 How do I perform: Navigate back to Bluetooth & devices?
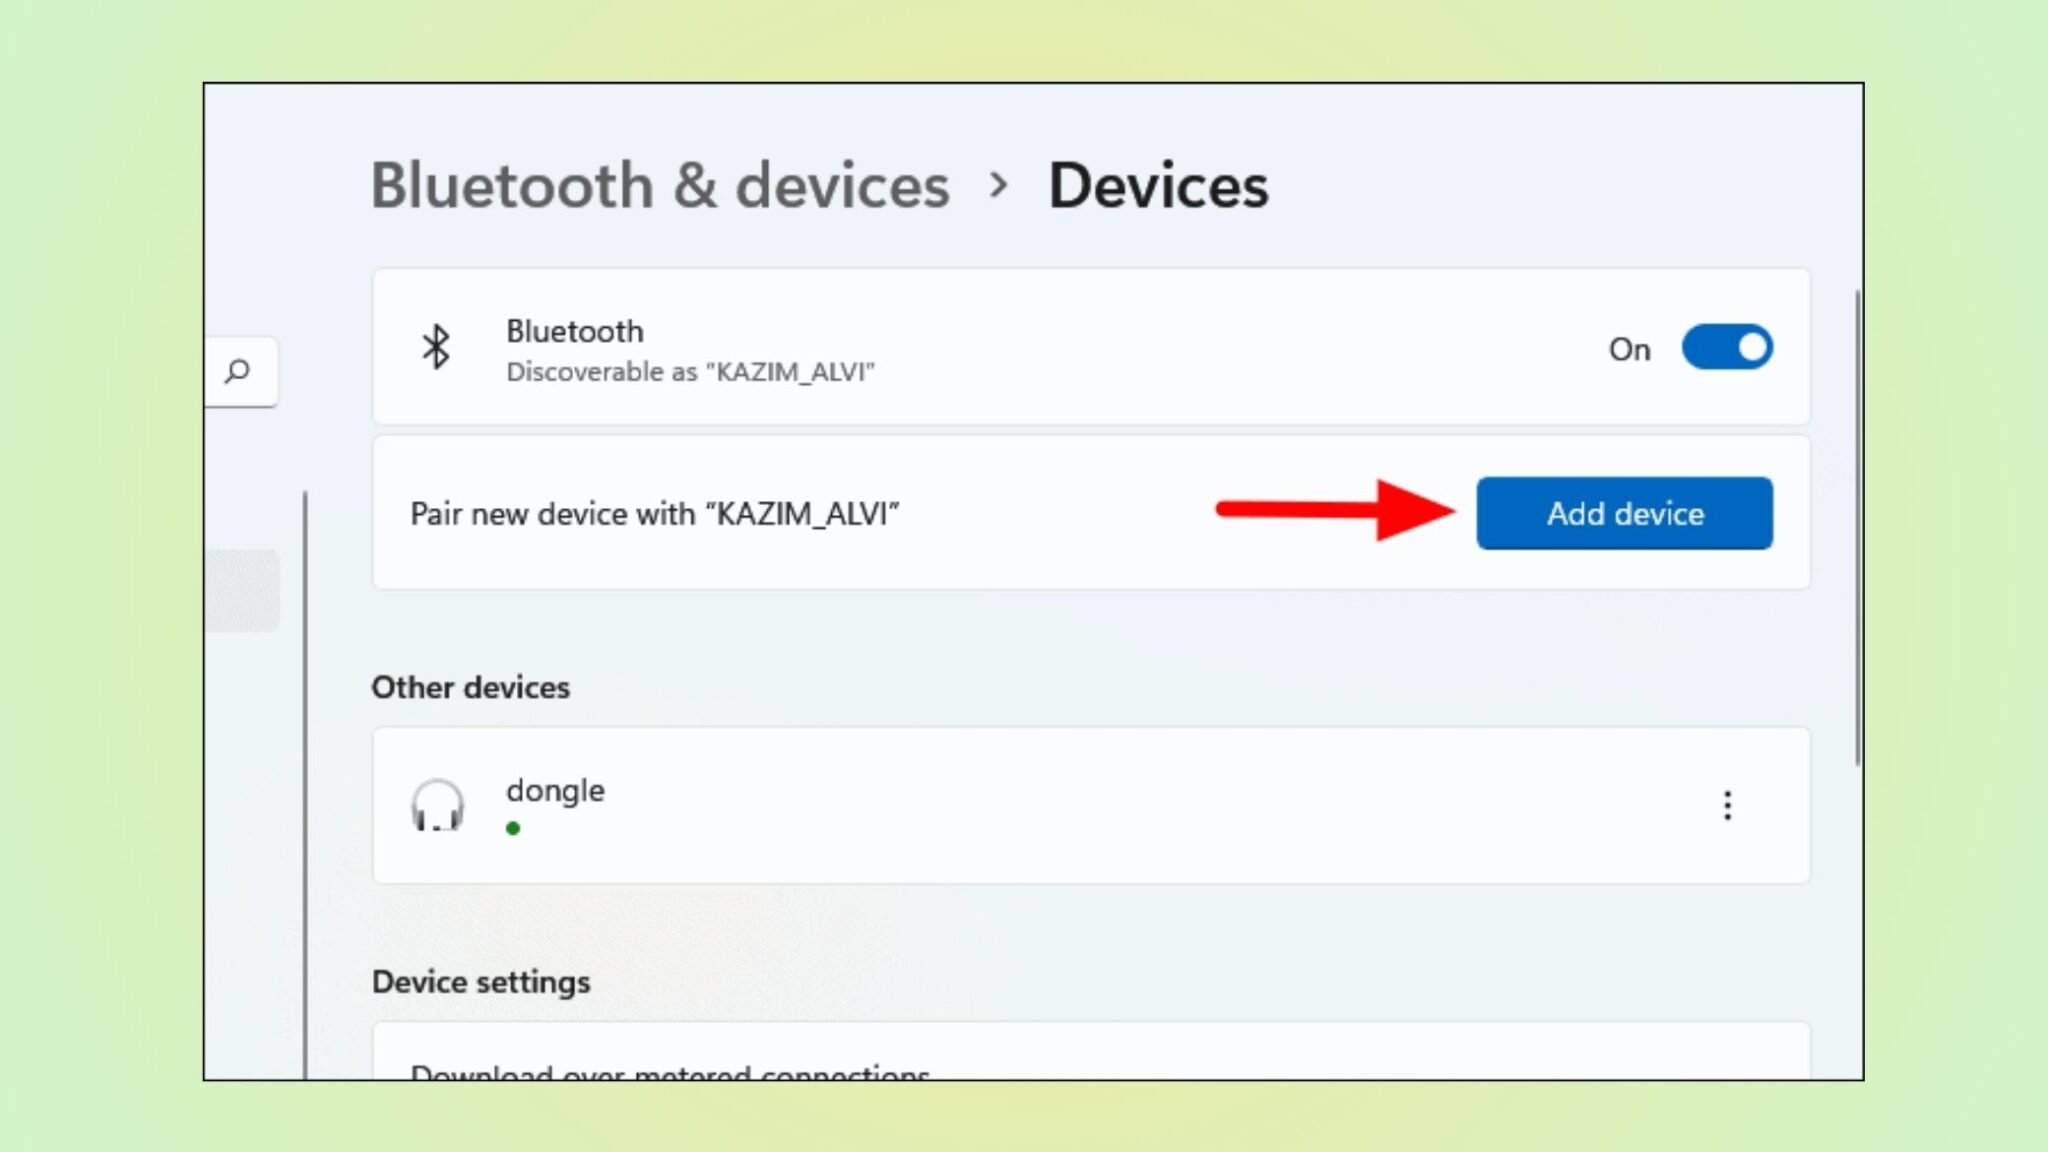(660, 184)
